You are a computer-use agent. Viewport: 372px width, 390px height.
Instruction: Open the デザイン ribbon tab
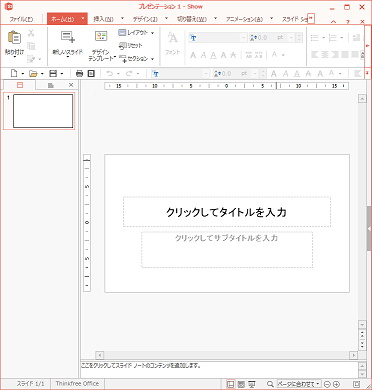(x=145, y=19)
